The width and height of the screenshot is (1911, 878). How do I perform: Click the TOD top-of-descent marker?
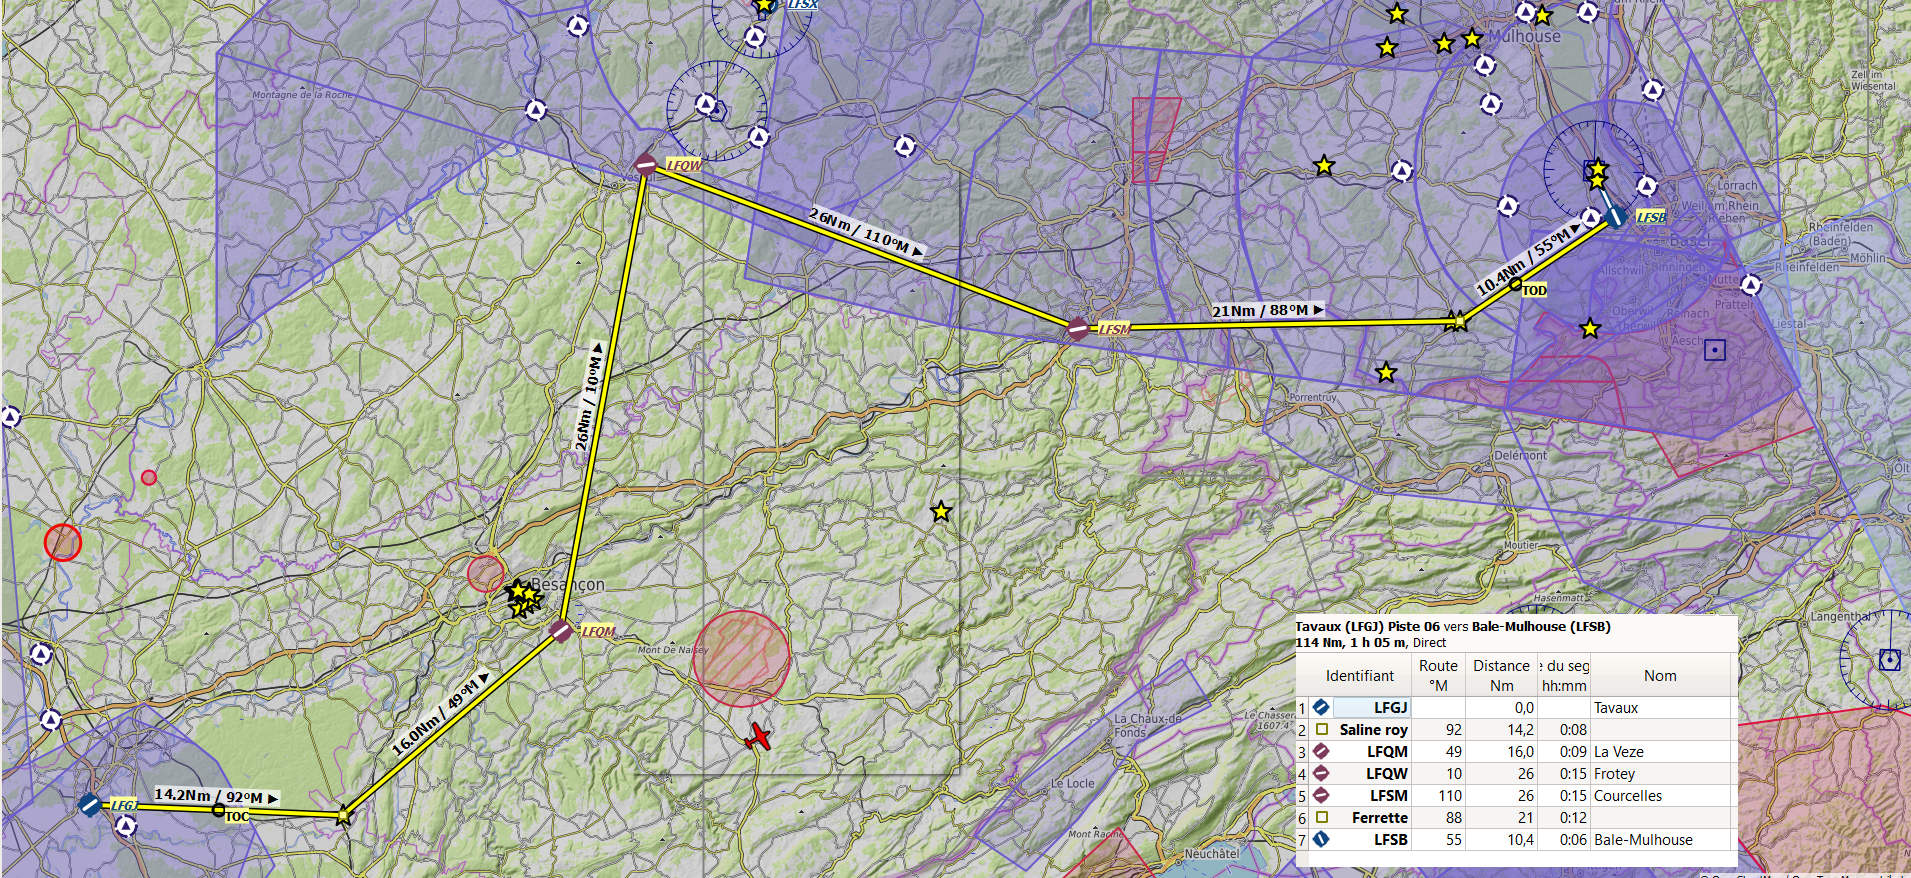pos(1516,285)
